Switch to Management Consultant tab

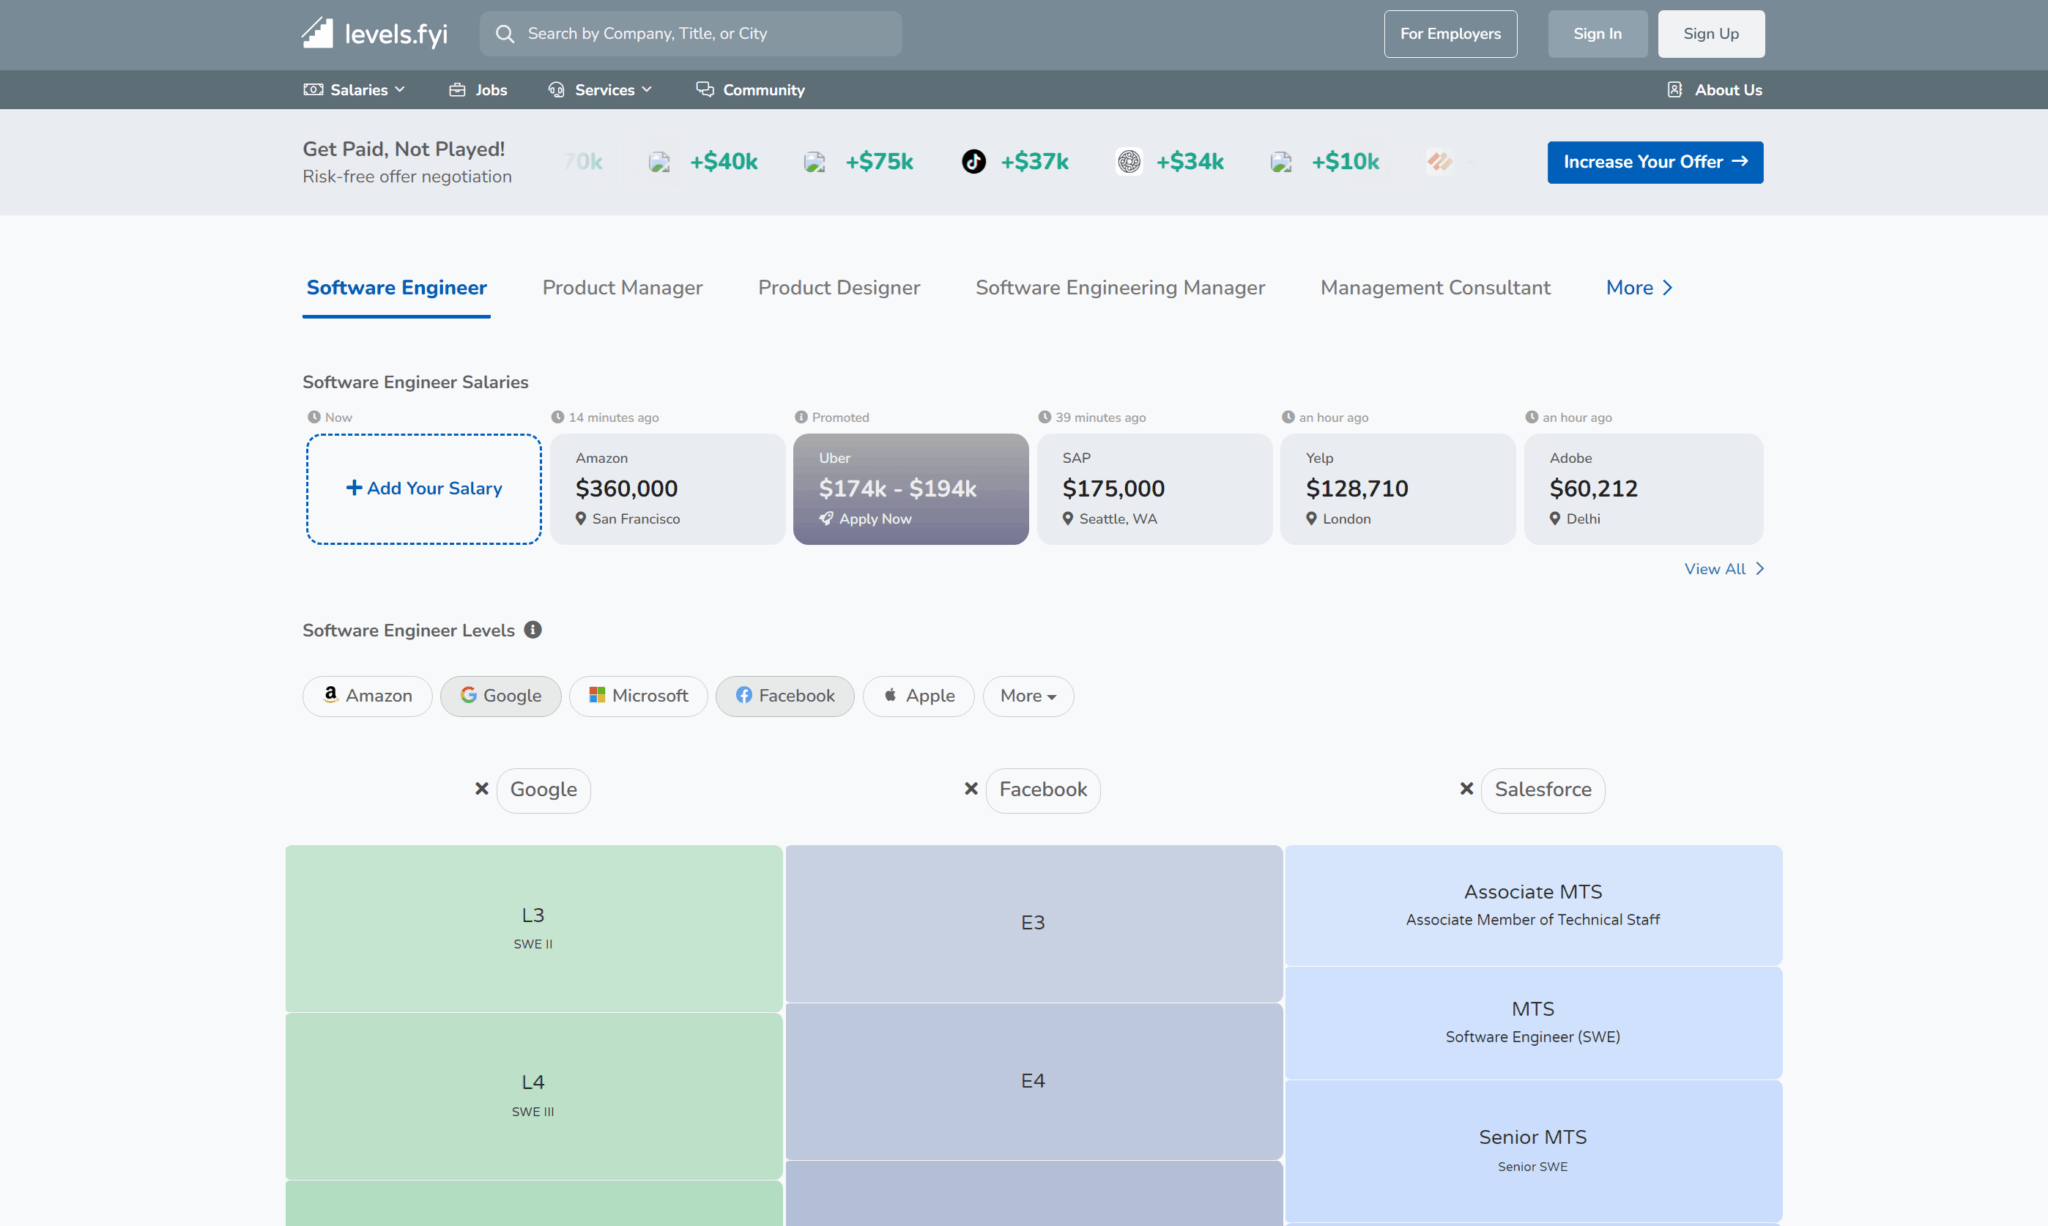click(x=1435, y=288)
